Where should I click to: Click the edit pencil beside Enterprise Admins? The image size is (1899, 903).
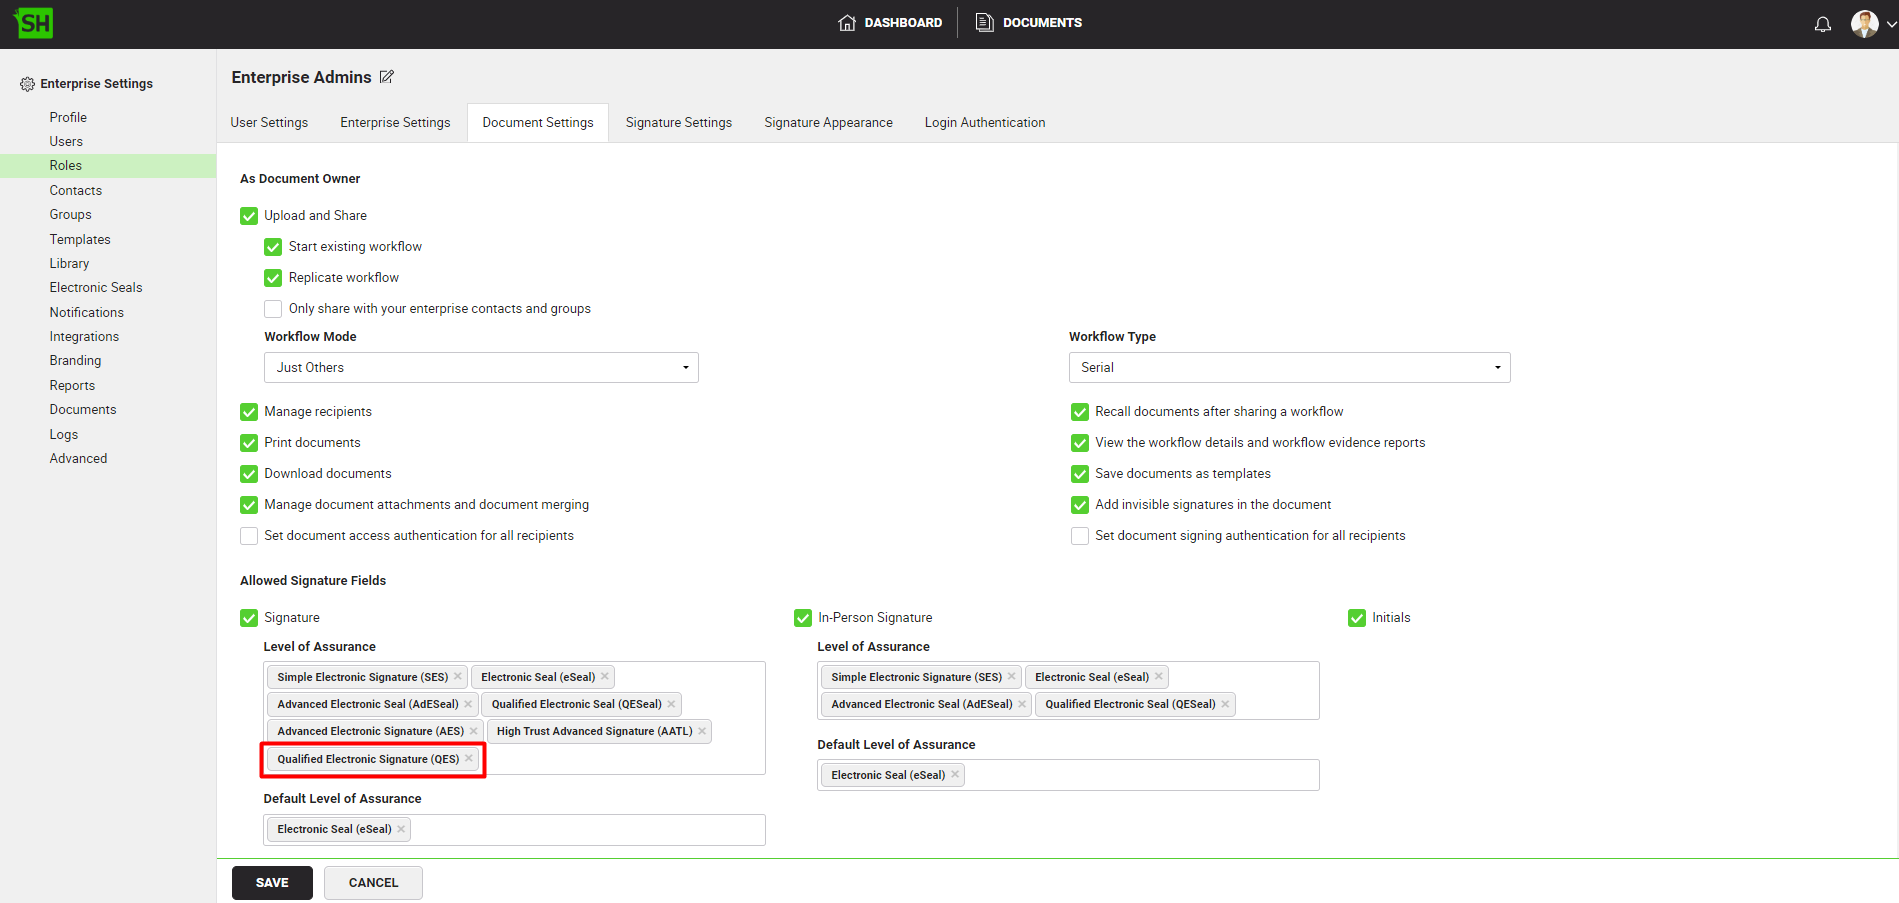(x=387, y=77)
